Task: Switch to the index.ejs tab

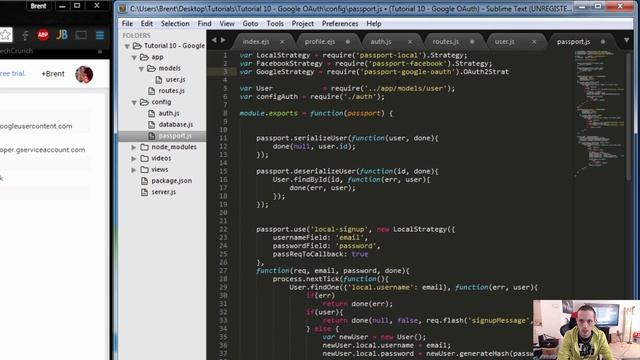Action: (x=256, y=42)
